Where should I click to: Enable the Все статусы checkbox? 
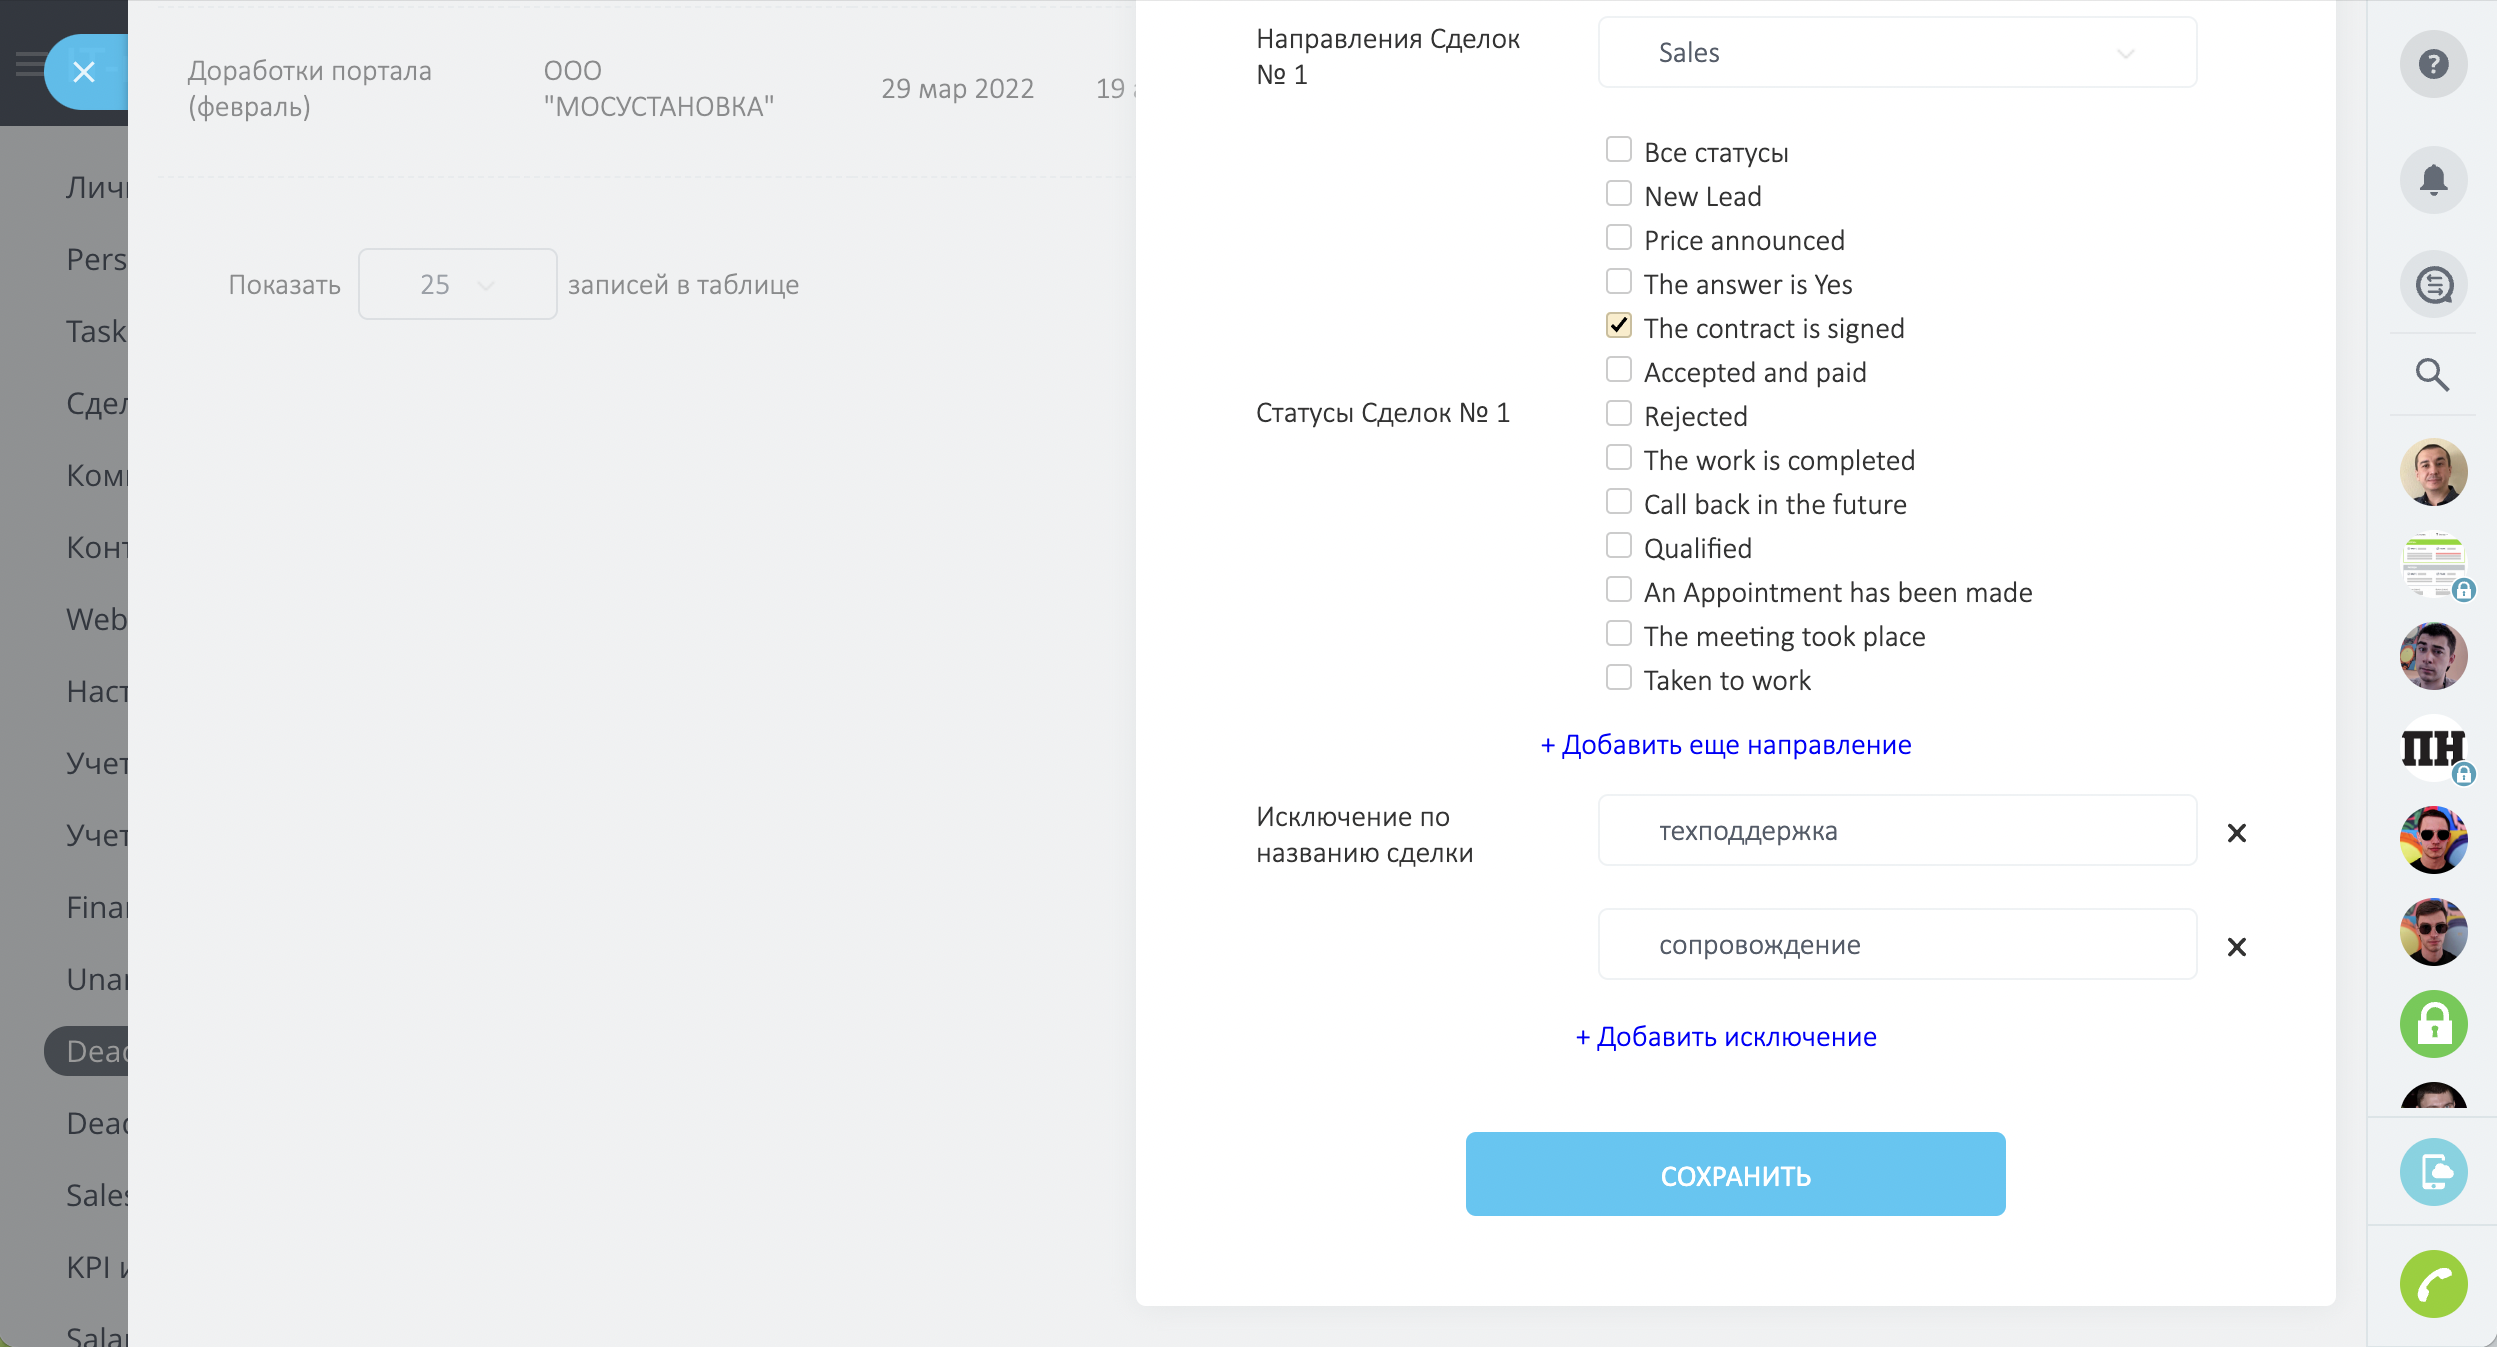pos(1618,150)
